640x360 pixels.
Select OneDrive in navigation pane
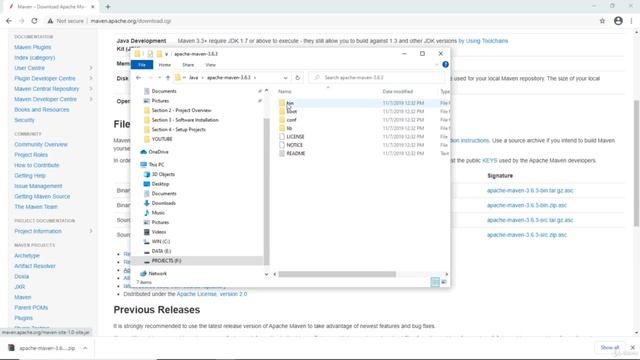[158, 152]
